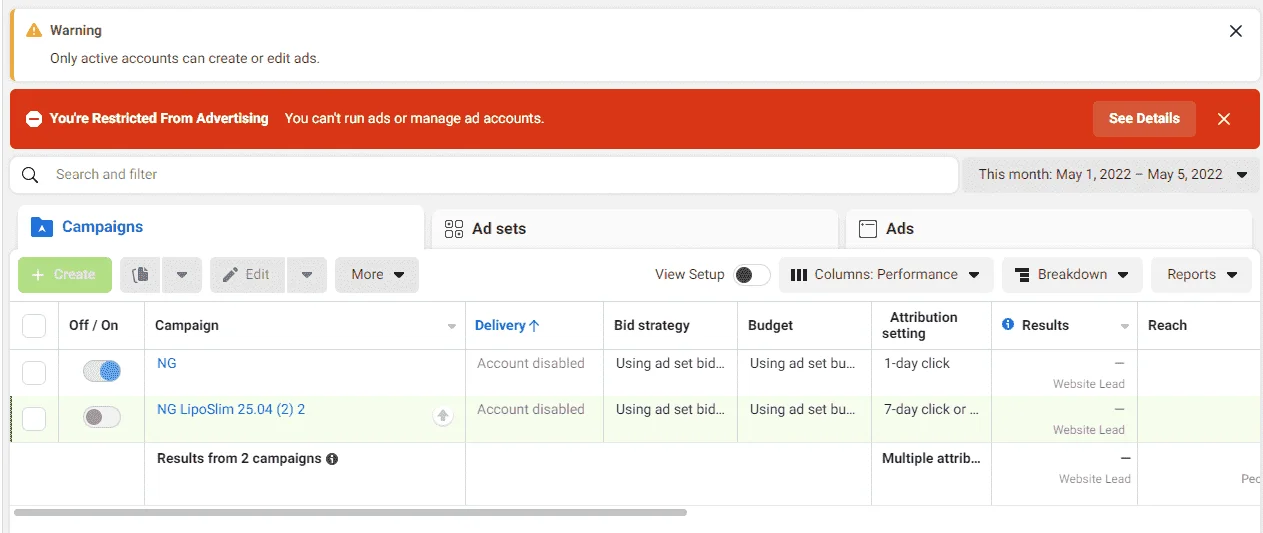Open the Campaign column header dropdown arrow
The width and height of the screenshot is (1263, 533).
(451, 327)
